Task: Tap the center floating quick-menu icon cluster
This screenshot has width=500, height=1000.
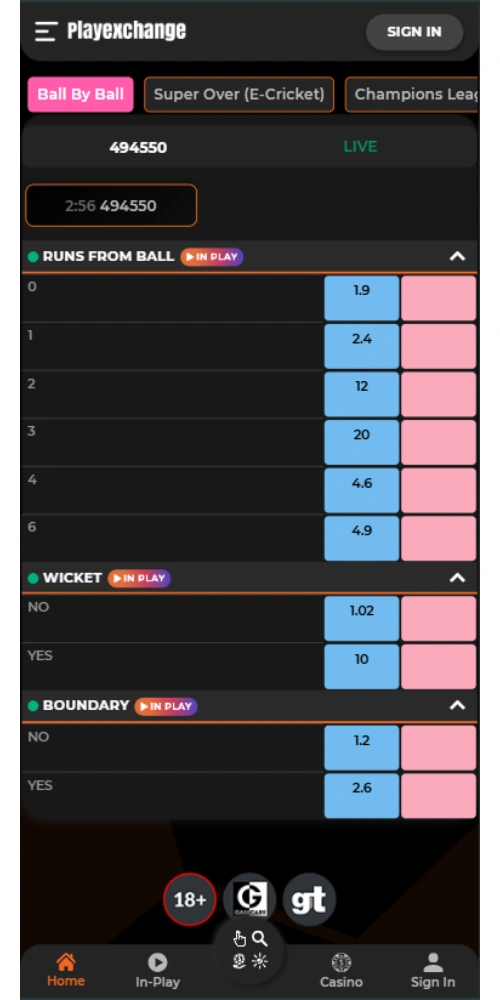Action: [249, 950]
